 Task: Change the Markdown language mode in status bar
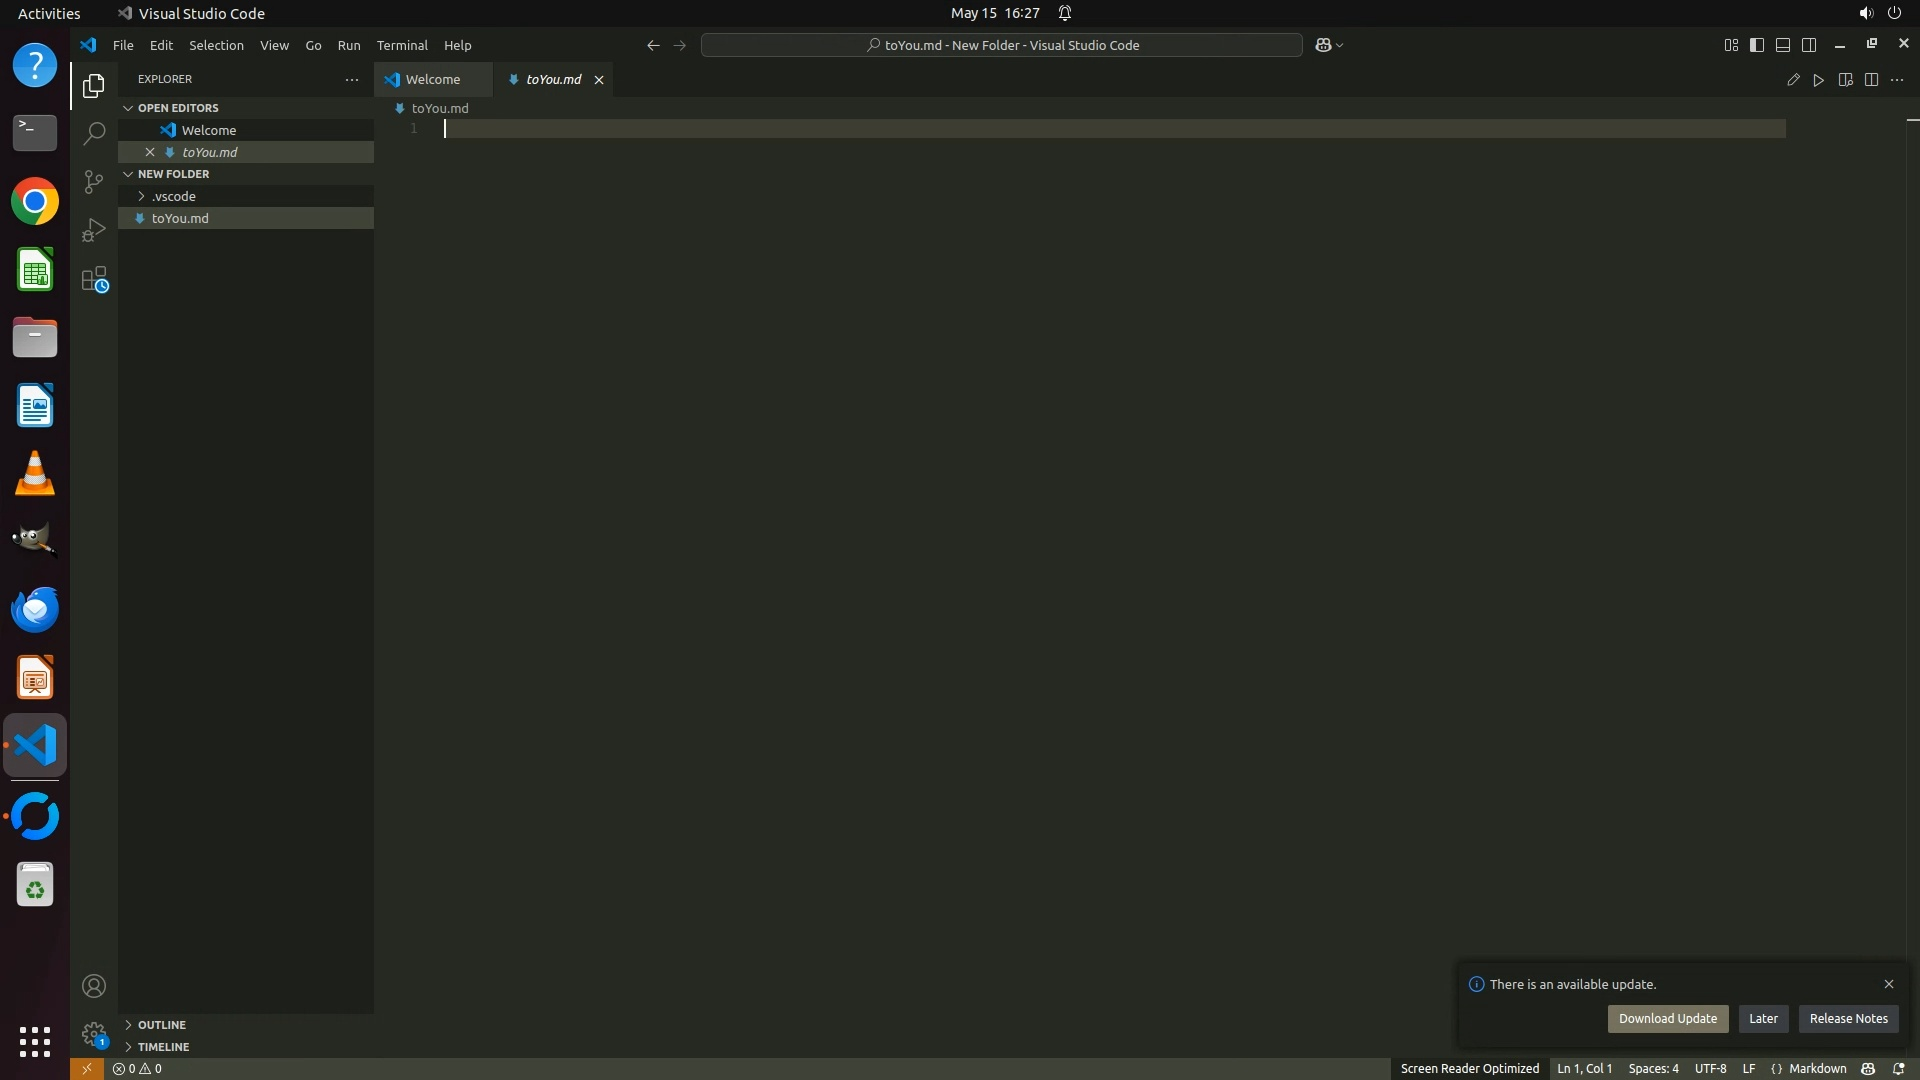pos(1817,1068)
